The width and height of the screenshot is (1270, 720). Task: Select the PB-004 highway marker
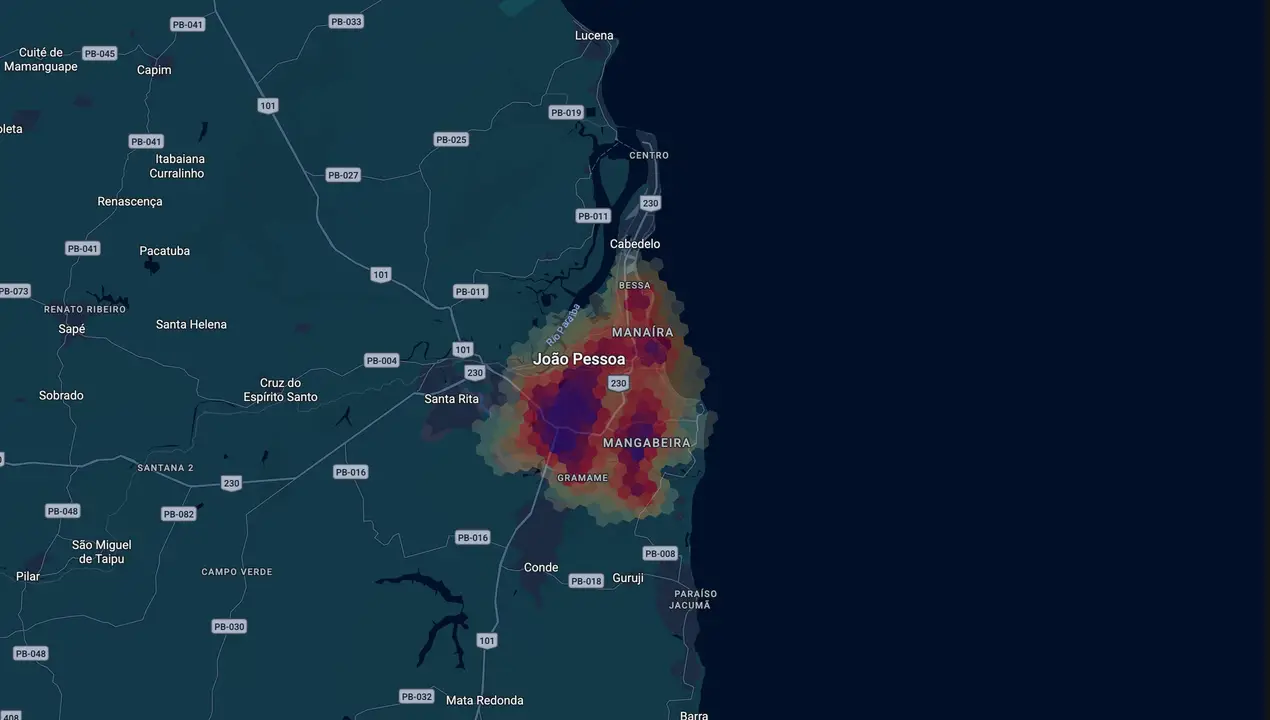pos(382,361)
